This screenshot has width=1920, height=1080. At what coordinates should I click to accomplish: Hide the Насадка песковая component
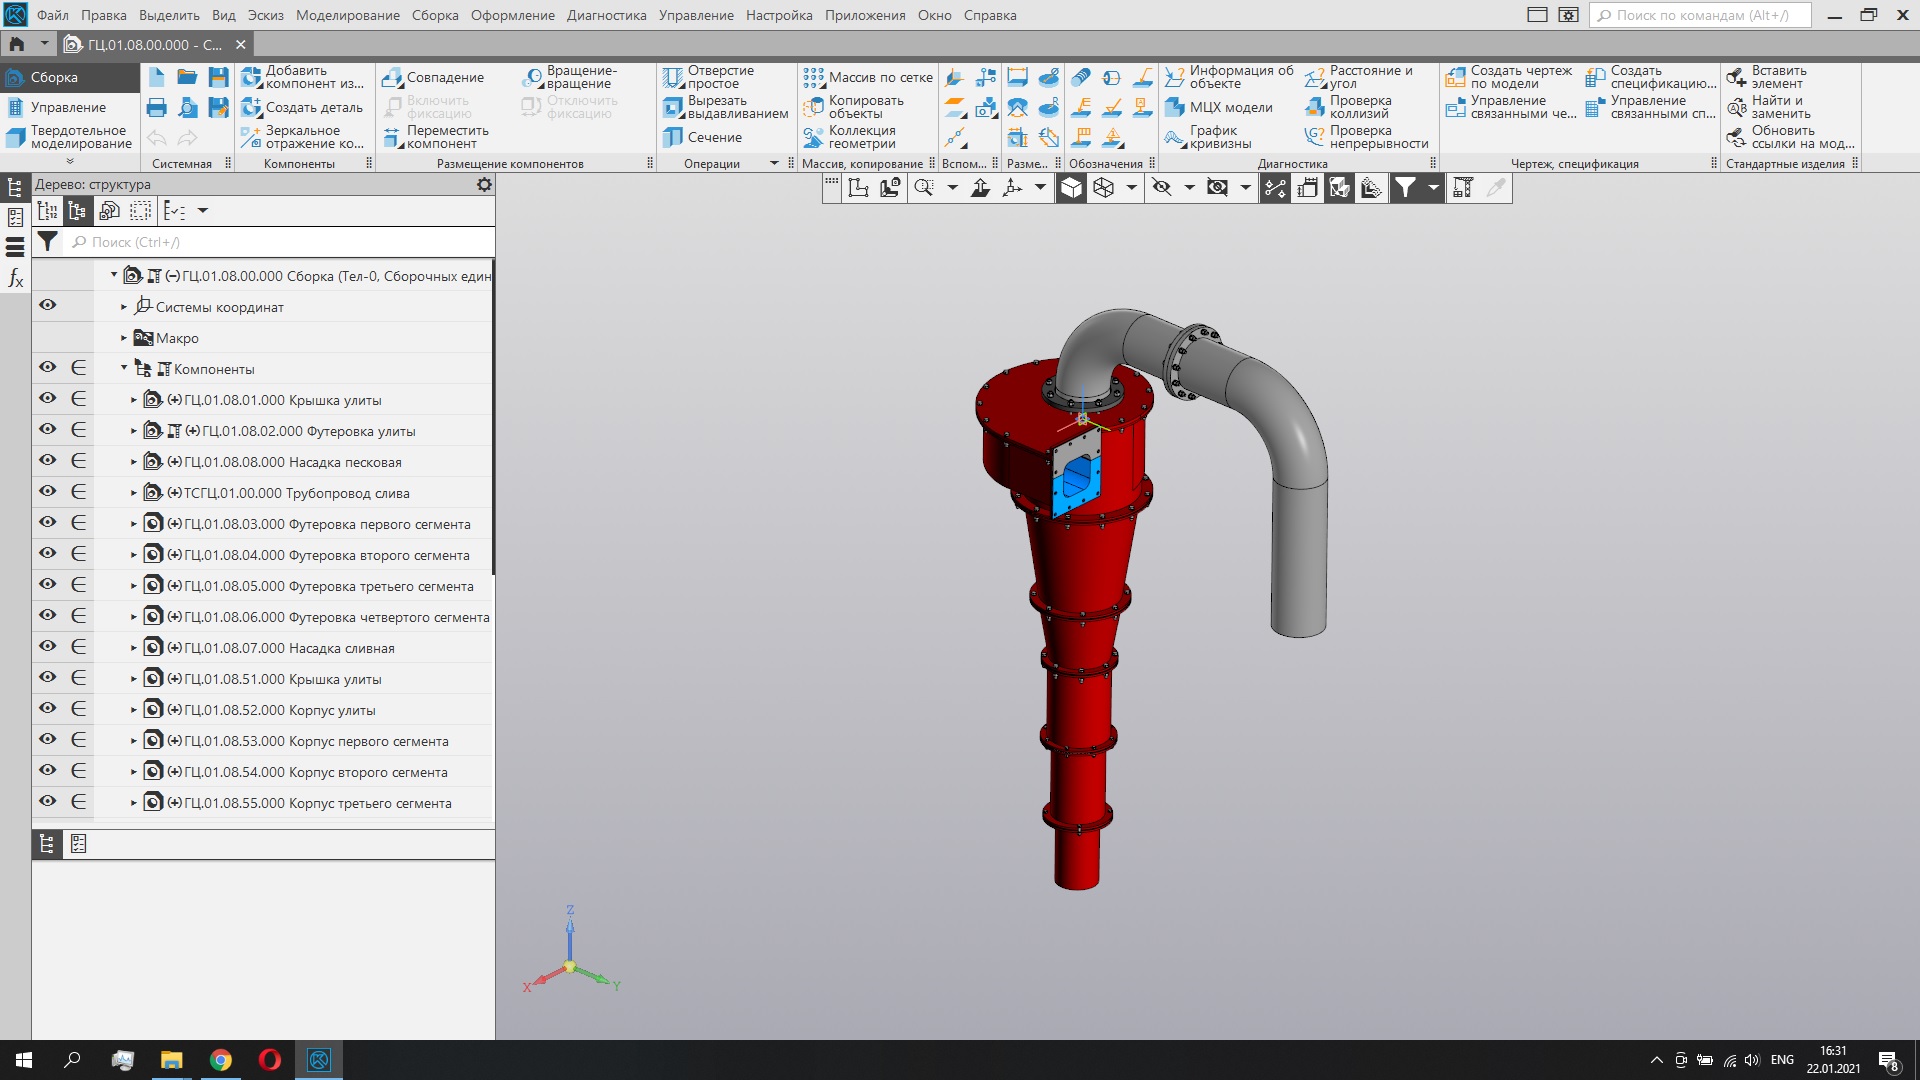(47, 461)
